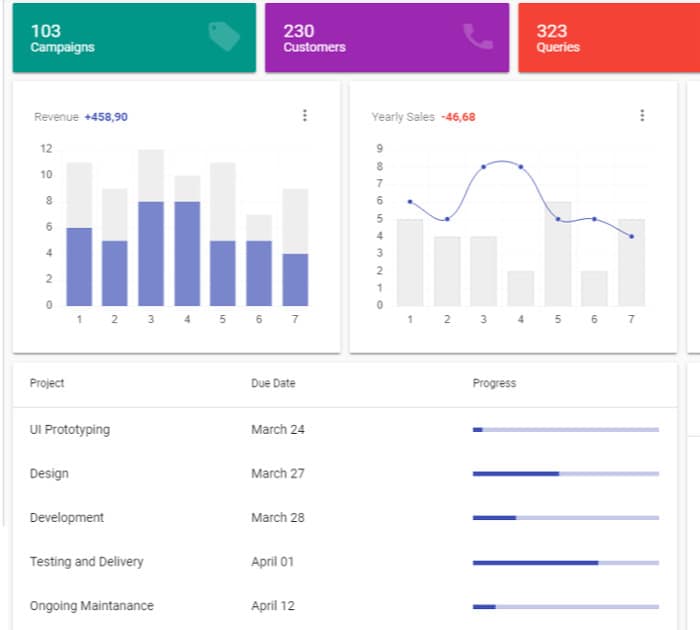700x630 pixels.
Task: Open the Yearly Sales three-dot menu
Action: click(x=642, y=116)
